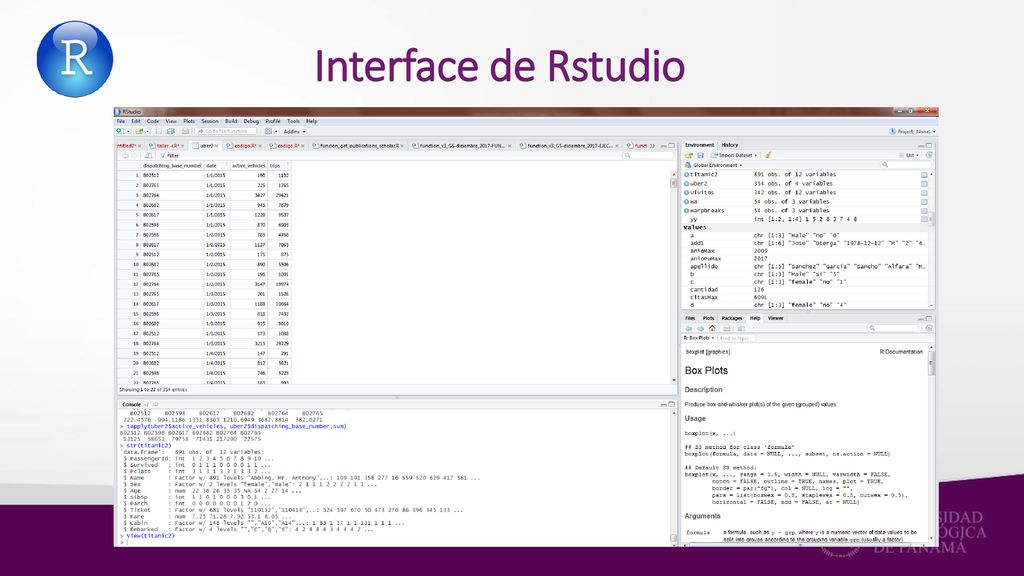Click the Save Workspace icon in Environment pane
The height and width of the screenshot is (576, 1024).
700,155
